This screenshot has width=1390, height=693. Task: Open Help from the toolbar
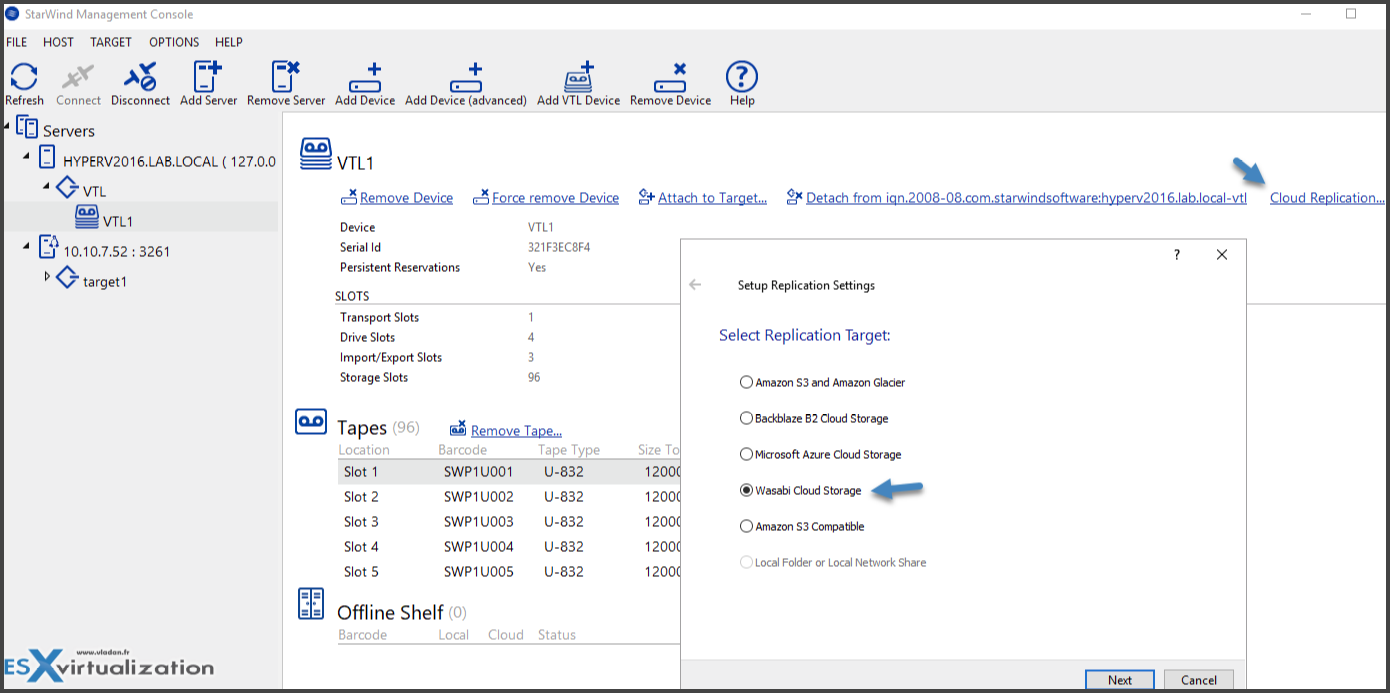point(742,77)
